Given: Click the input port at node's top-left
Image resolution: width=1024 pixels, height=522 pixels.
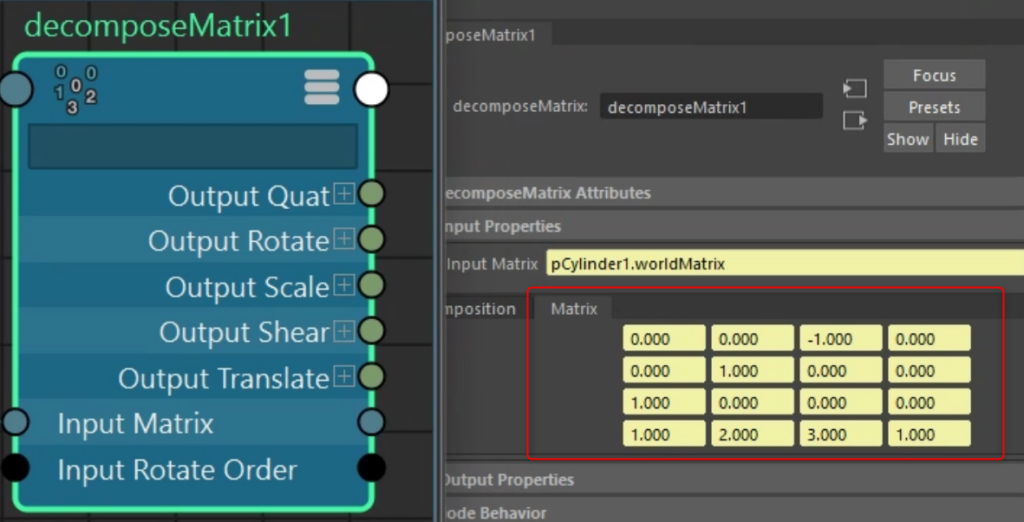Looking at the screenshot, I should (x=14, y=90).
